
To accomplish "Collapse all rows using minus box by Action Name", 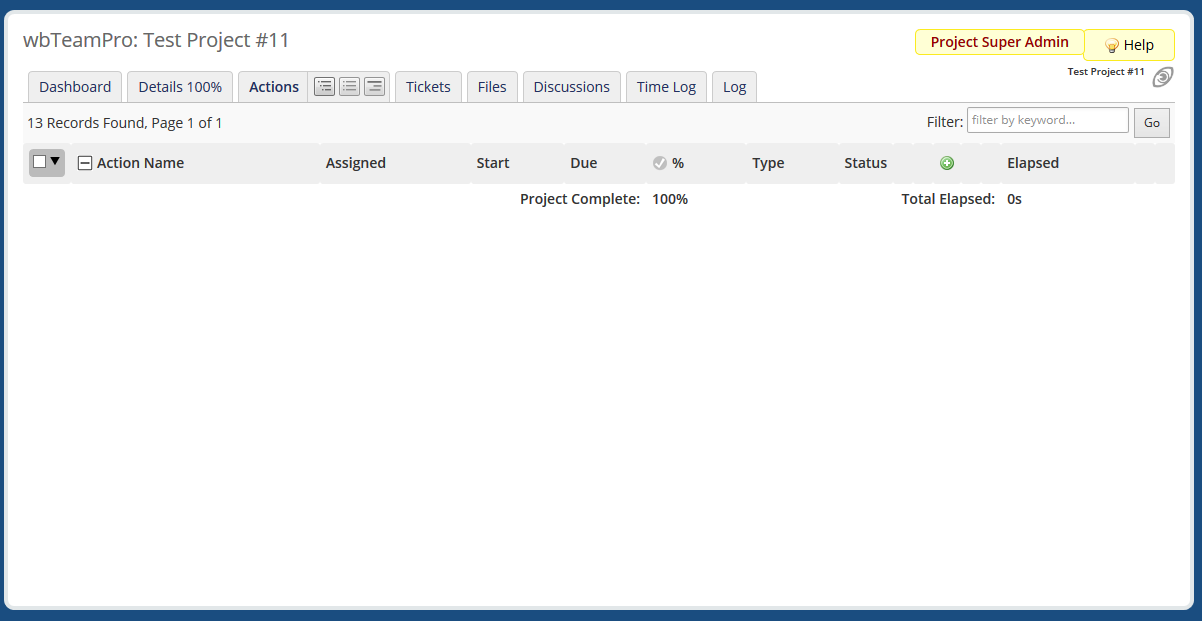I will 85,163.
